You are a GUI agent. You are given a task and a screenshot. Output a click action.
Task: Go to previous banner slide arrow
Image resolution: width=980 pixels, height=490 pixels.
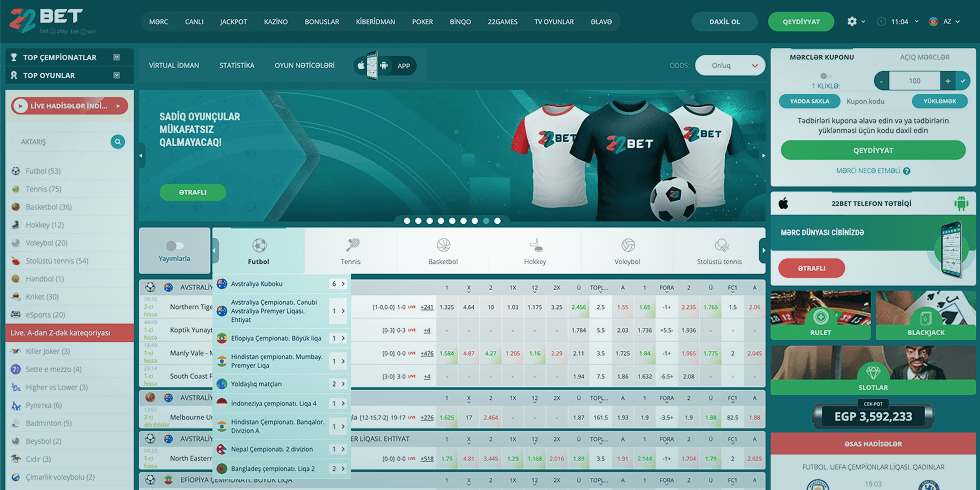[141, 155]
